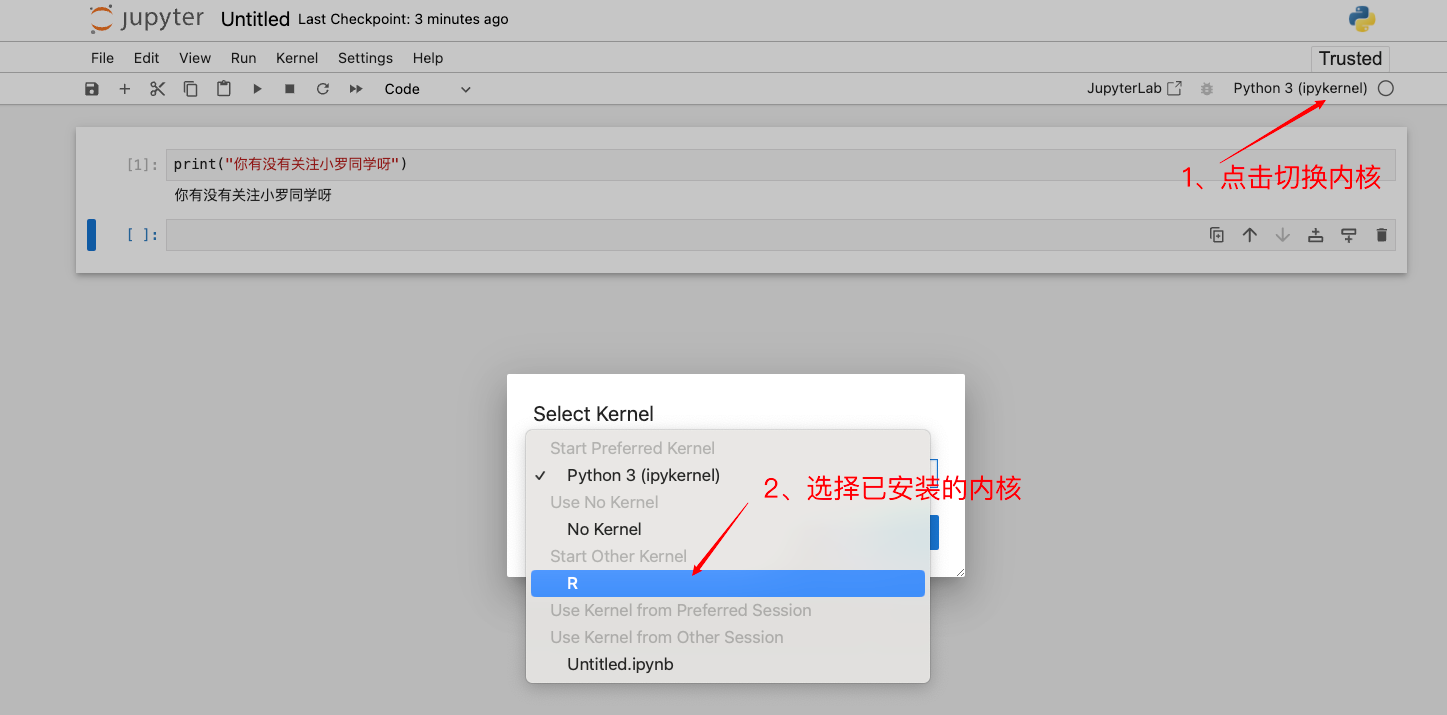The width and height of the screenshot is (1447, 715).
Task: Insert a cell above icon
Action: (x=1316, y=235)
